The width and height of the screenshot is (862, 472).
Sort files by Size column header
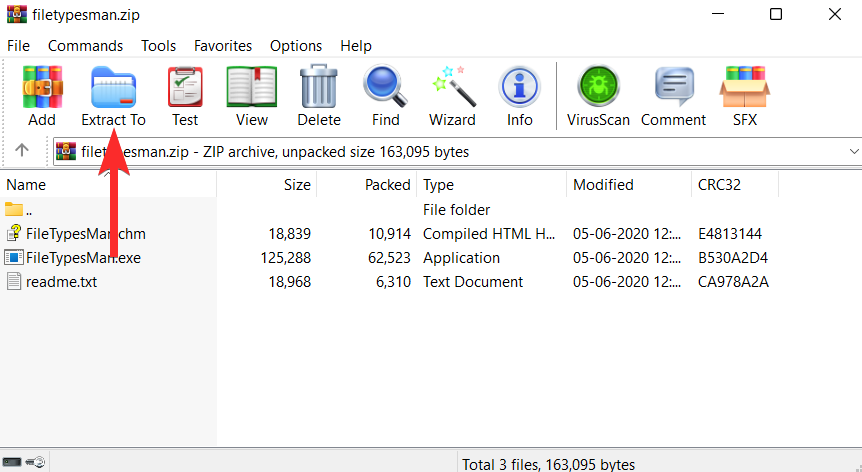tap(267, 185)
